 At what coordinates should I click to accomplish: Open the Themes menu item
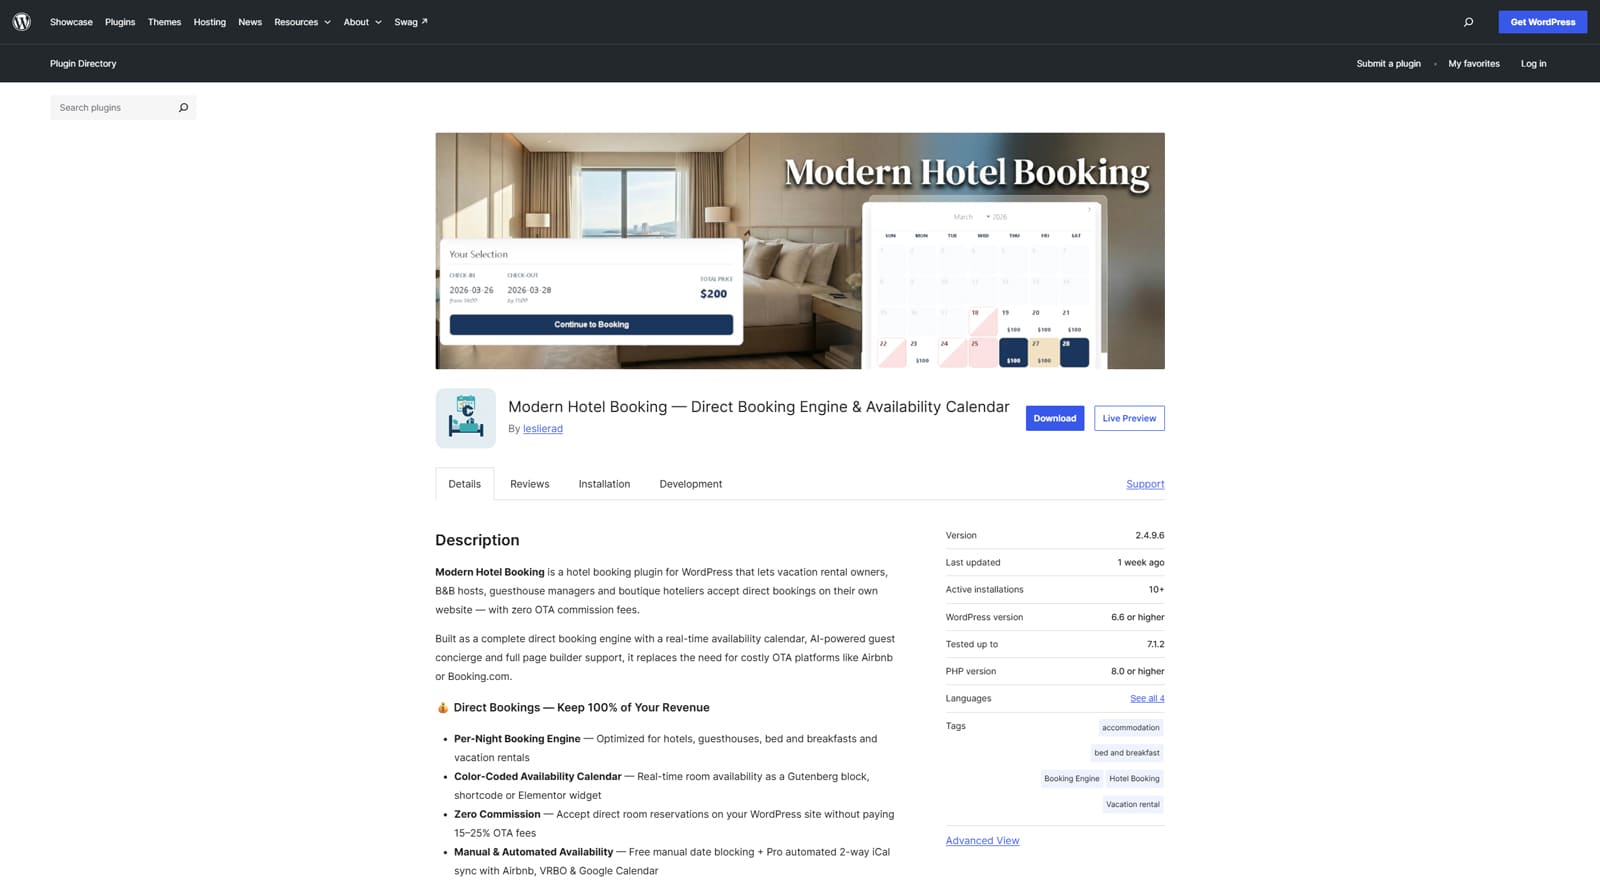[164, 22]
